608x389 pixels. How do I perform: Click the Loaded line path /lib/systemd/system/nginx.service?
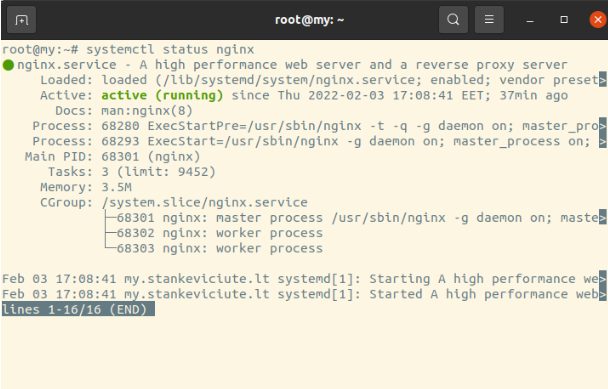click(288, 80)
